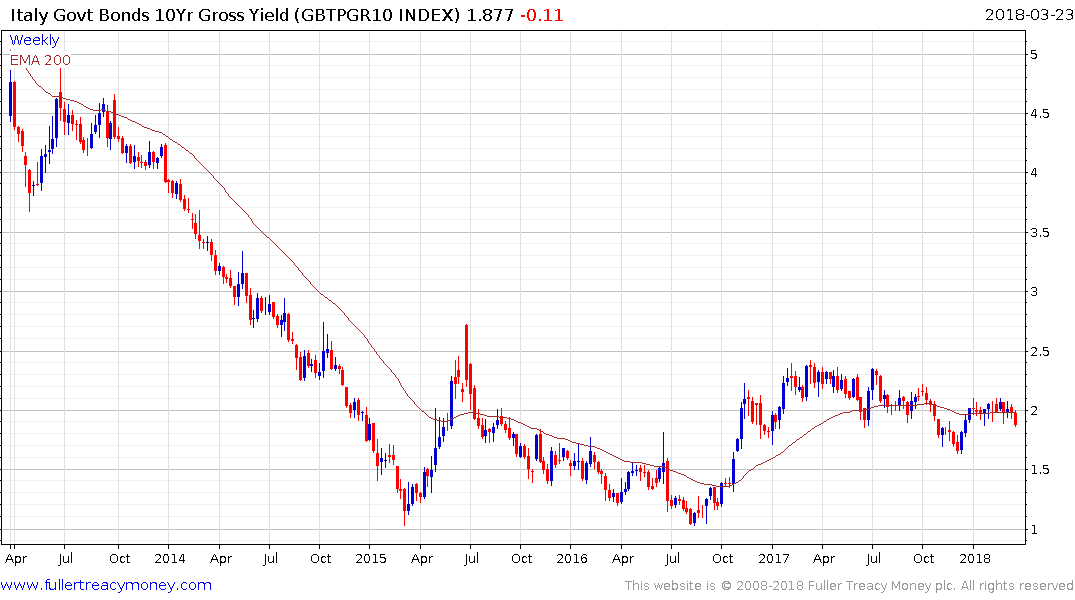
Task: Click the y-axis label '2.5'
Action: click(1039, 352)
